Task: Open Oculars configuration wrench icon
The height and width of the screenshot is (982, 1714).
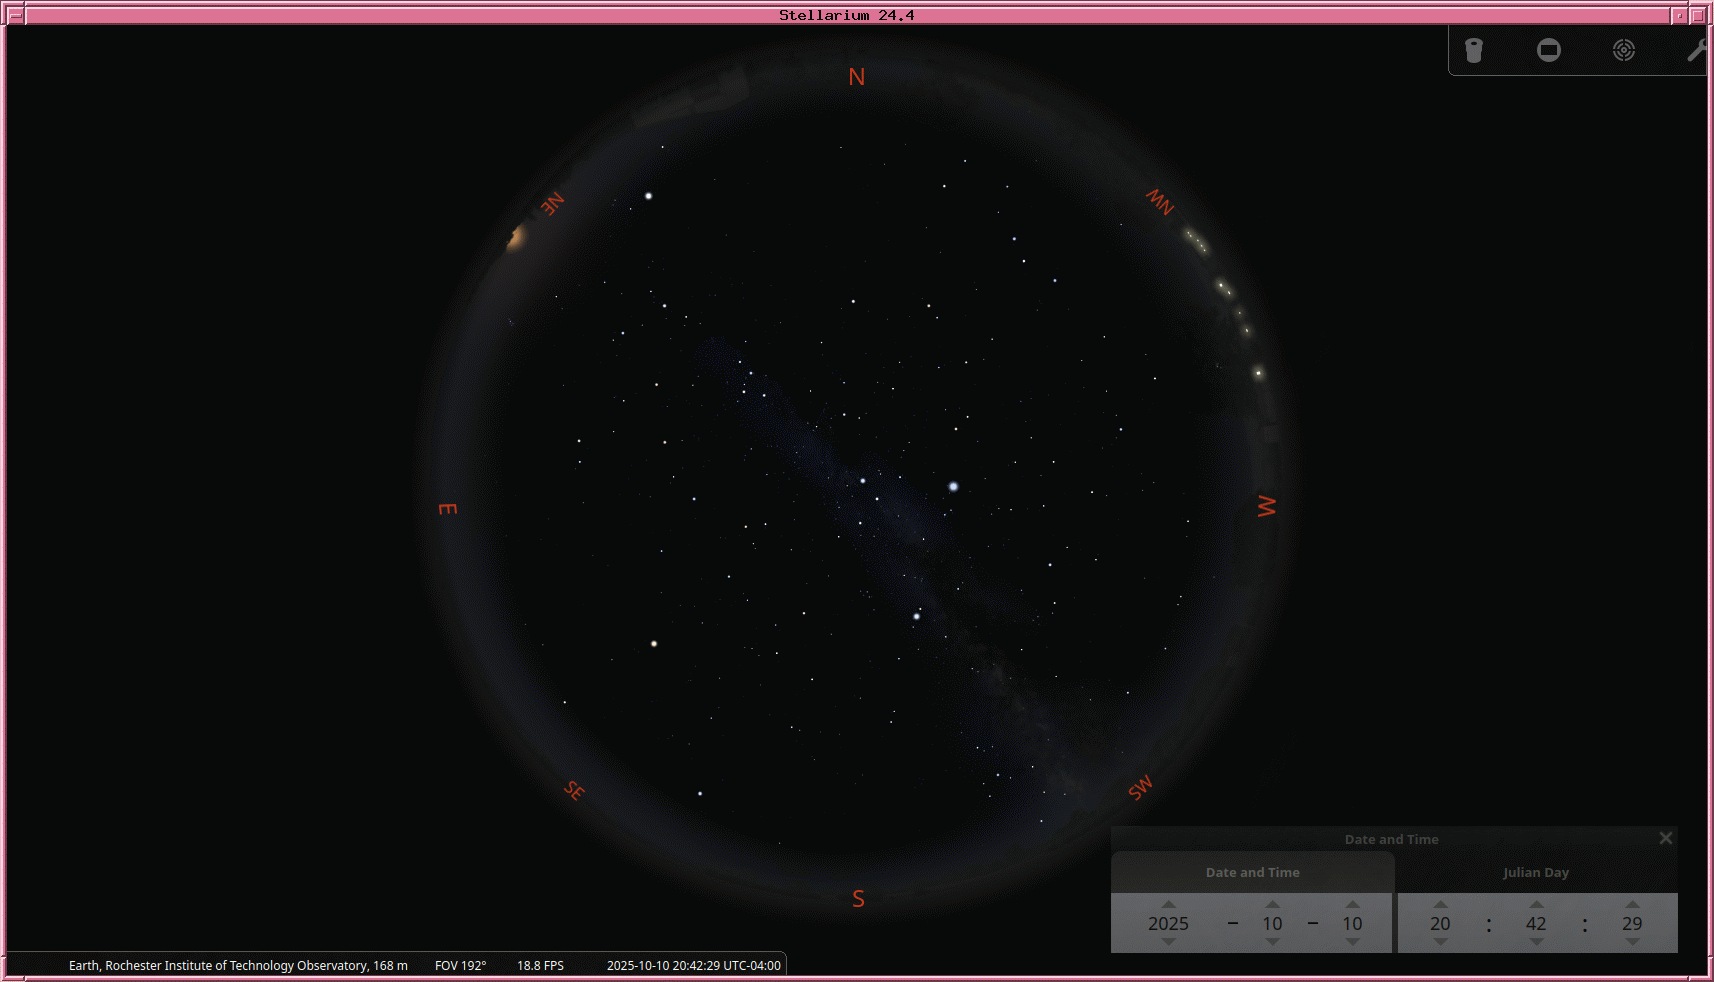Action: coord(1696,51)
